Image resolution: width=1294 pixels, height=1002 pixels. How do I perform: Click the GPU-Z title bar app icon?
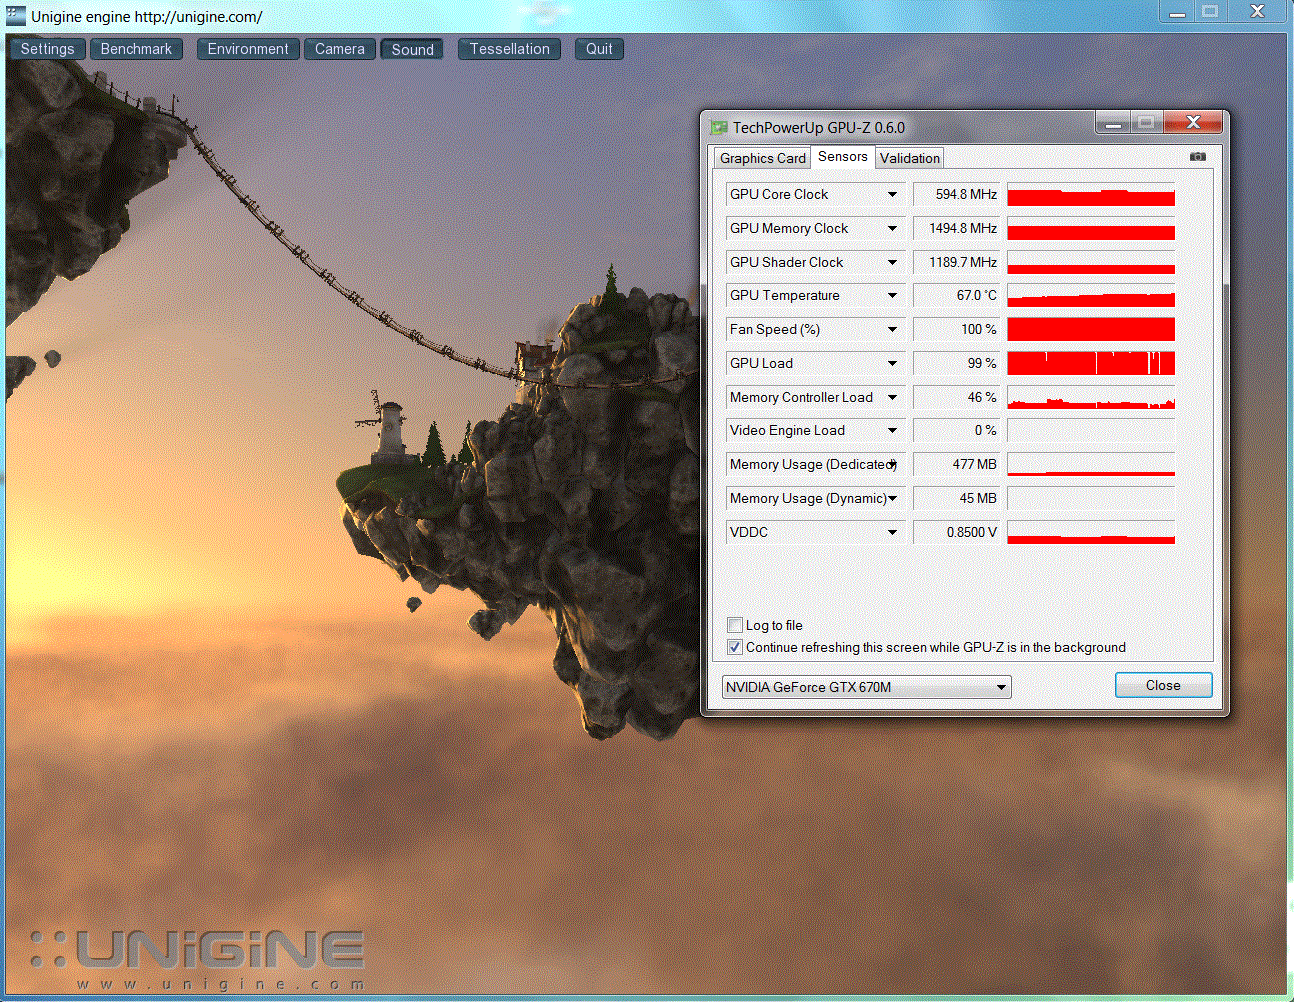(x=718, y=127)
